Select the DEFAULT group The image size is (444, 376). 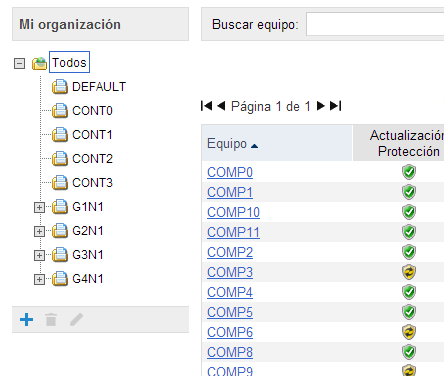99,87
